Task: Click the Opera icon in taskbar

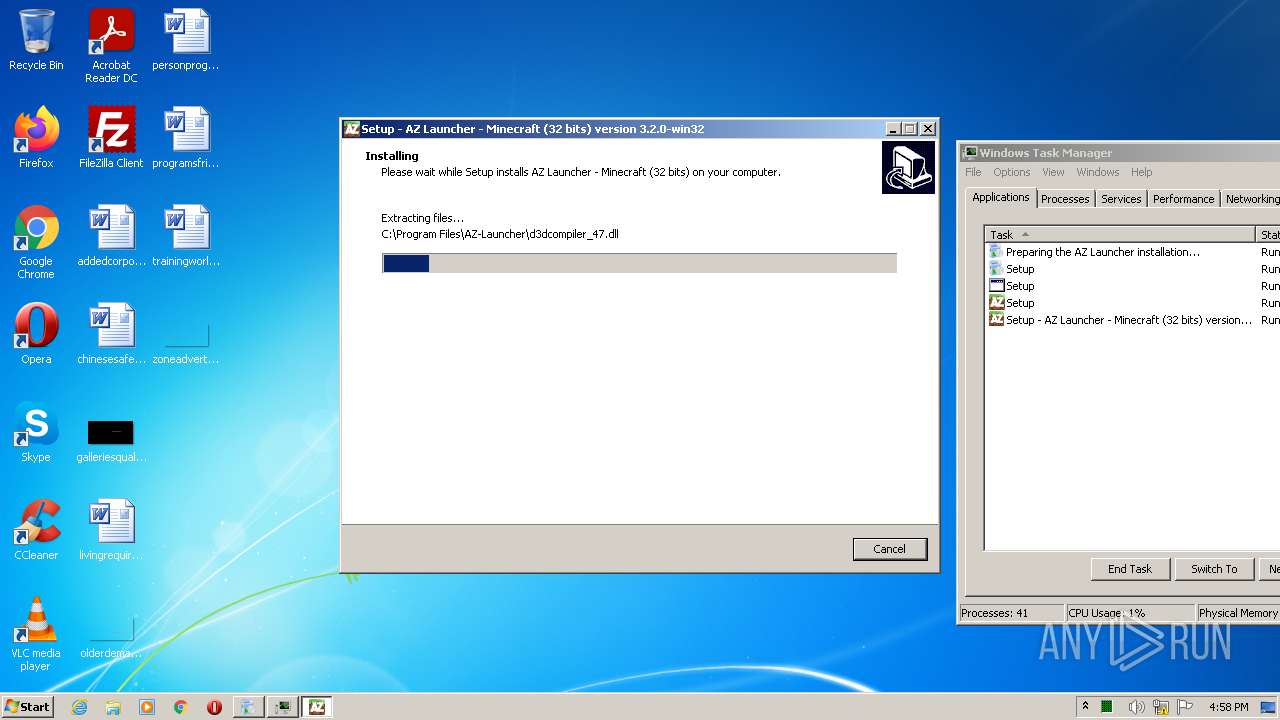Action: click(x=214, y=707)
